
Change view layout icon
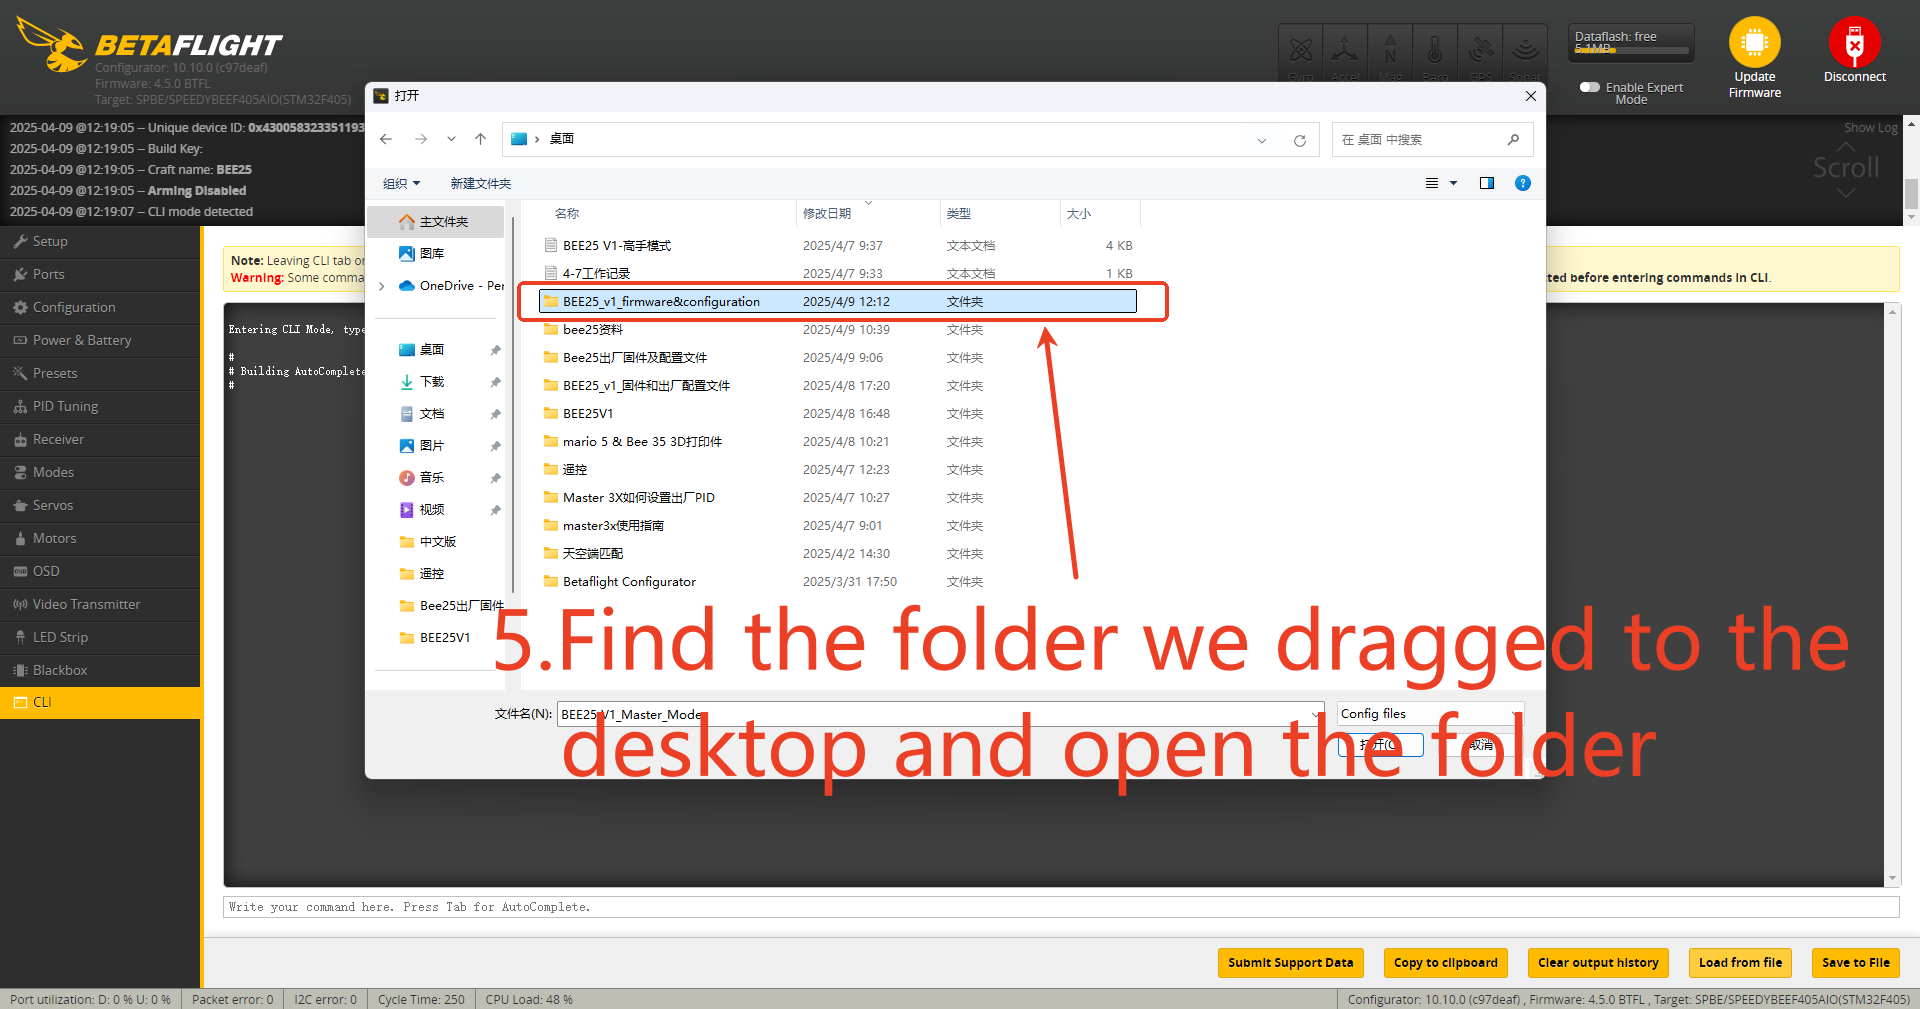click(x=1432, y=183)
